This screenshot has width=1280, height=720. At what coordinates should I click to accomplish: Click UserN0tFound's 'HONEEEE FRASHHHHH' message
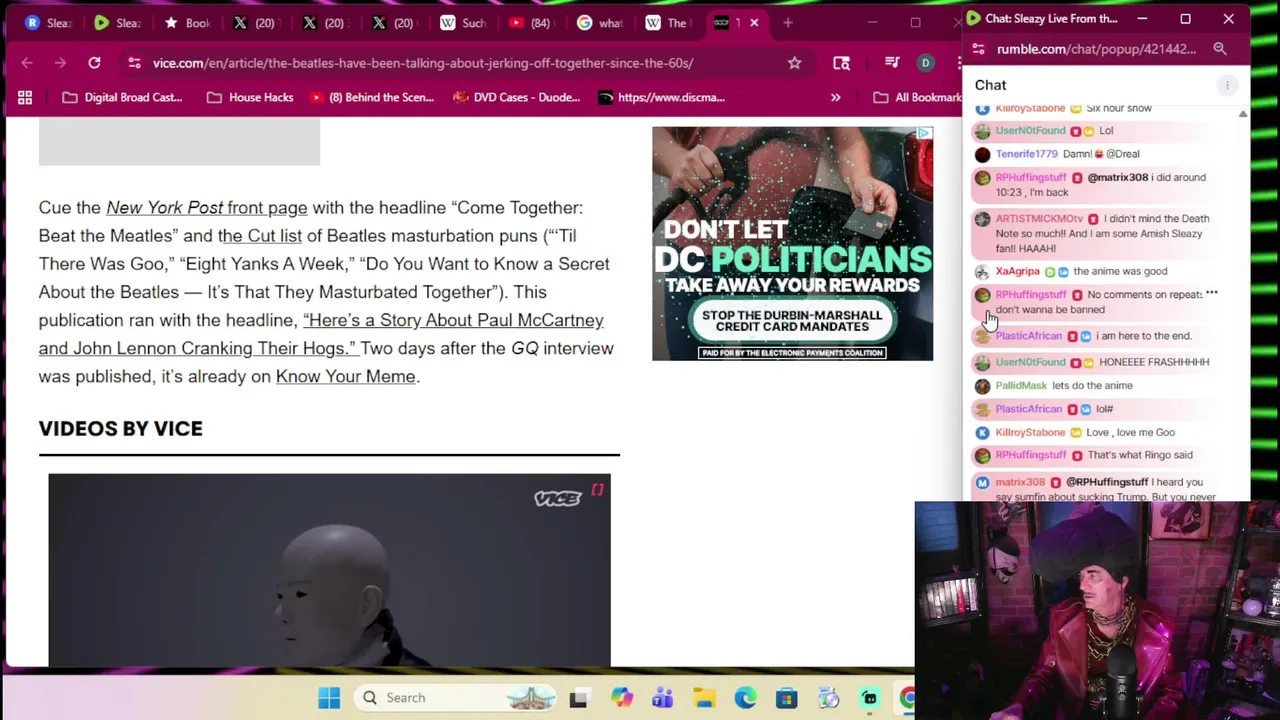1154,362
